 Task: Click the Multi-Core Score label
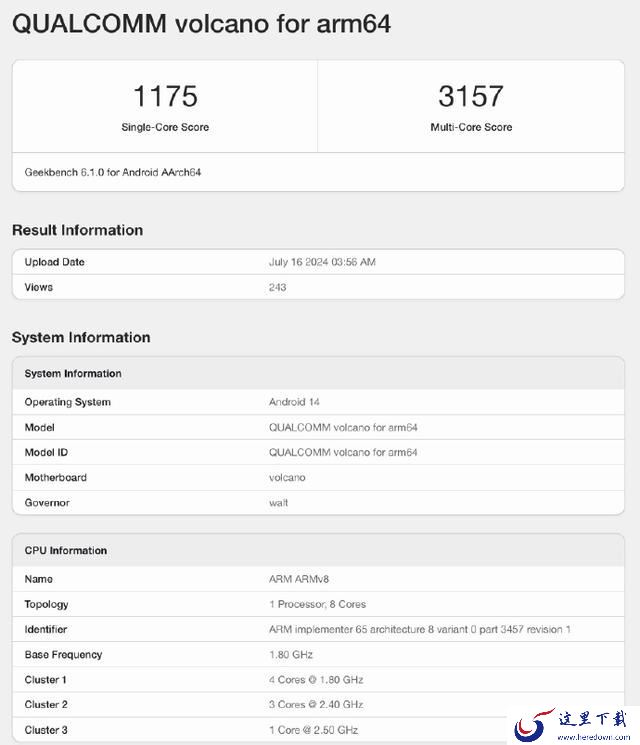point(471,127)
